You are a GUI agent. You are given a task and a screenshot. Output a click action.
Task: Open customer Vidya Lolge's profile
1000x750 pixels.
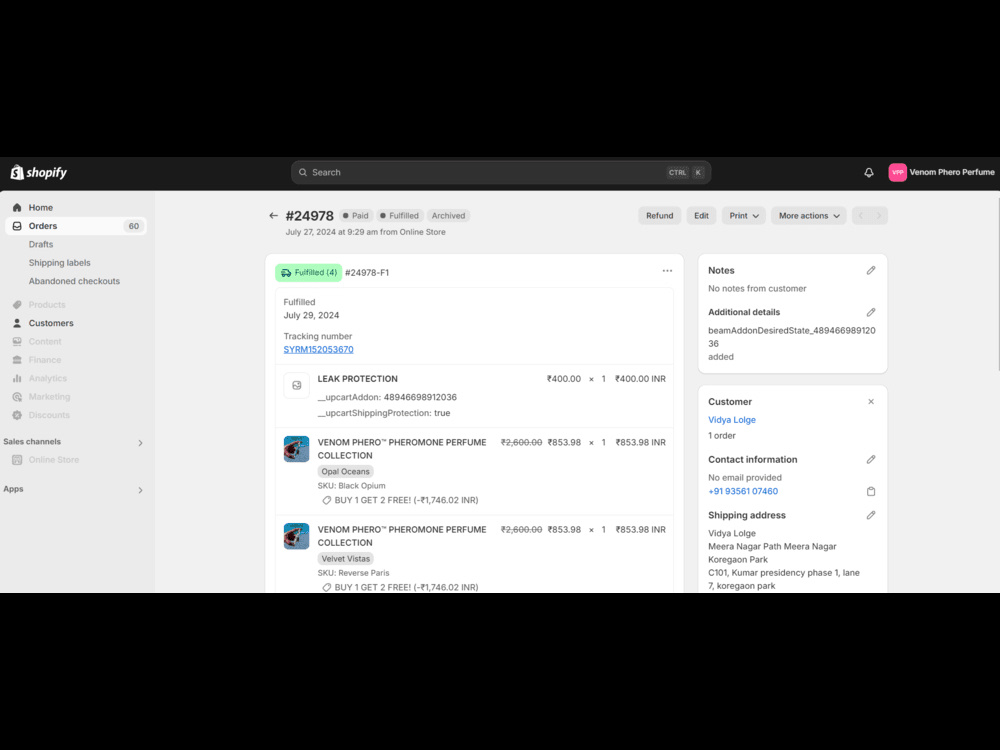pos(732,420)
